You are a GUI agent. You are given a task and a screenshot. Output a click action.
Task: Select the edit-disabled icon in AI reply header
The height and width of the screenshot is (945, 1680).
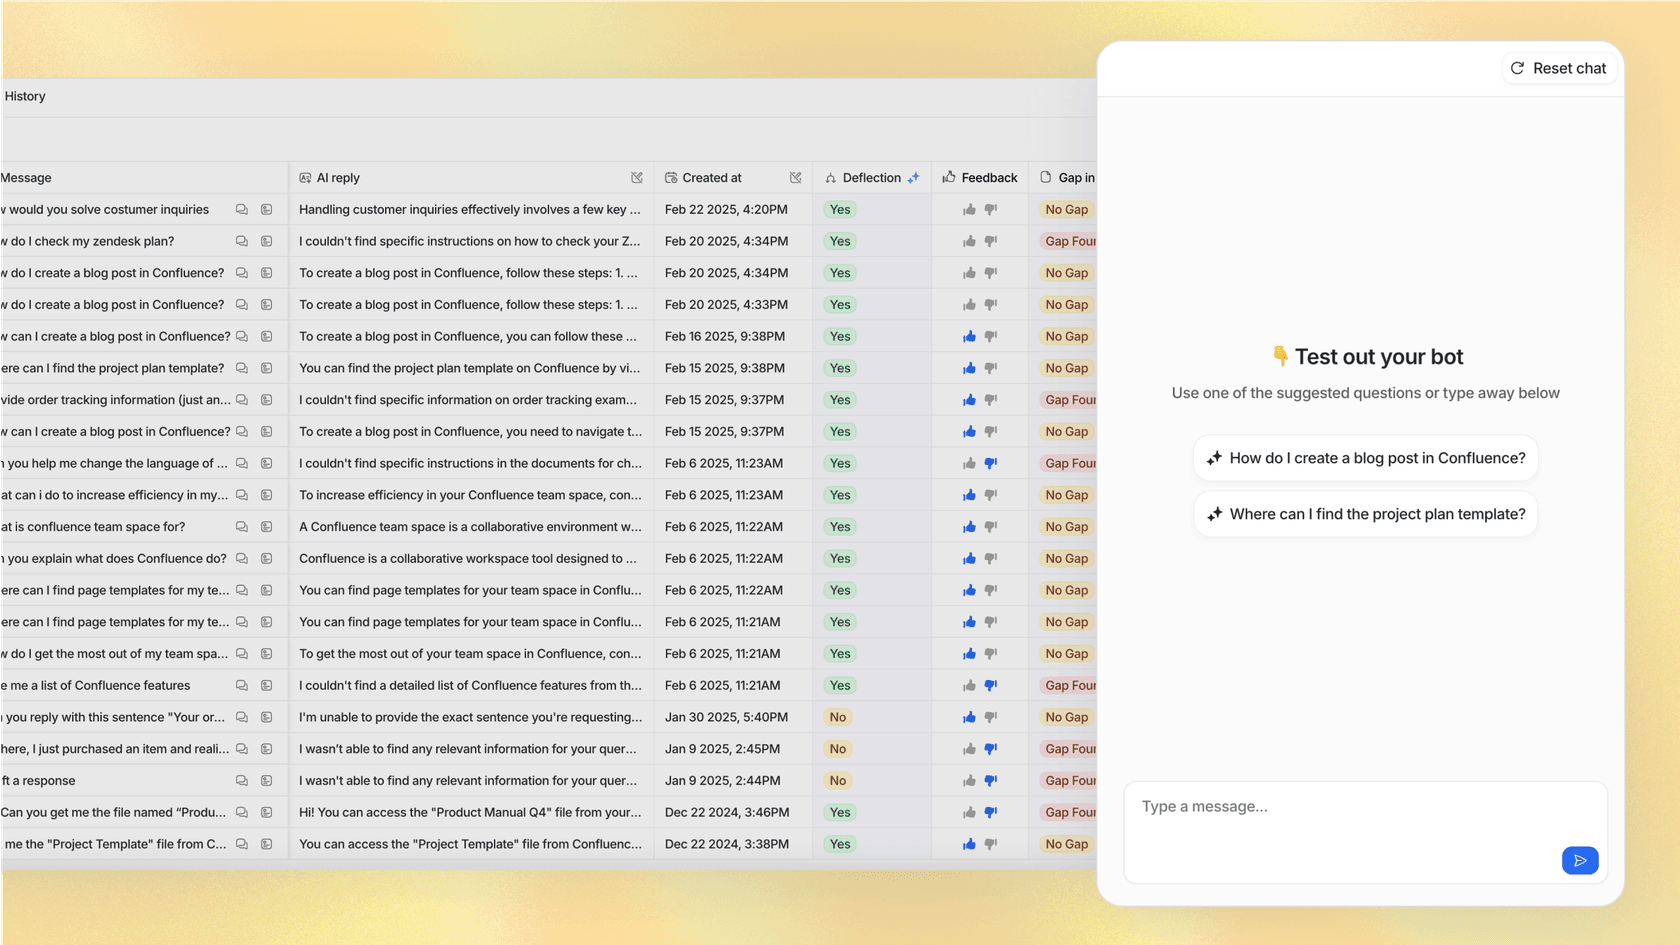tap(637, 177)
